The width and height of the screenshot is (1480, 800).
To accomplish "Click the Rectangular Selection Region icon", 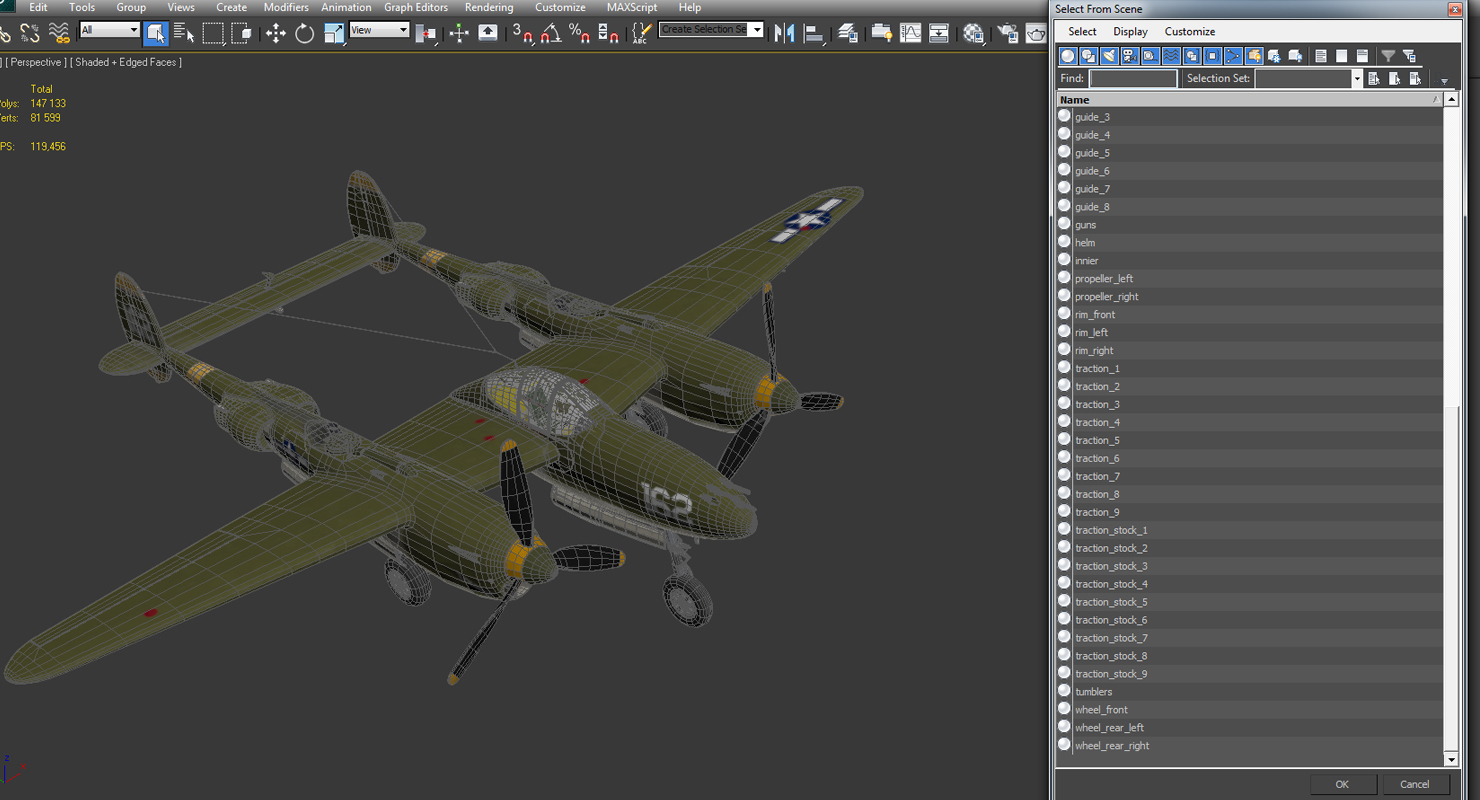I will coord(213,33).
